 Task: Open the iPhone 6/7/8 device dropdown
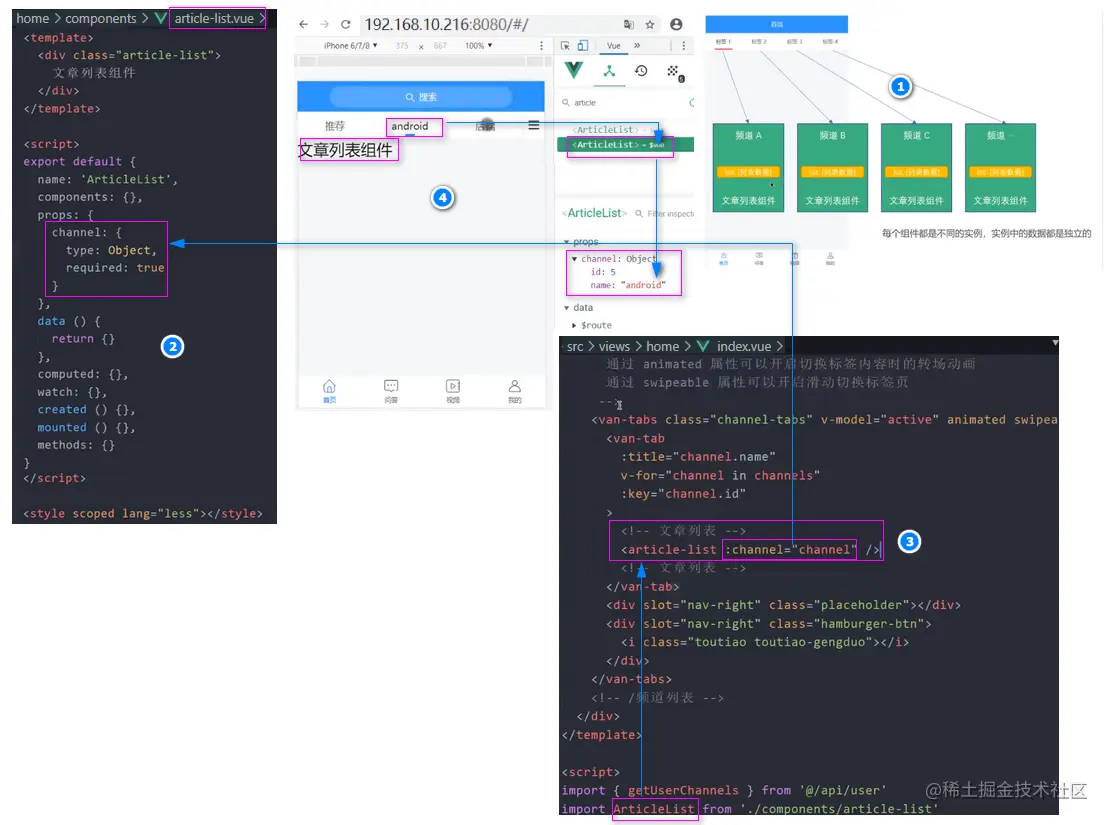350,45
